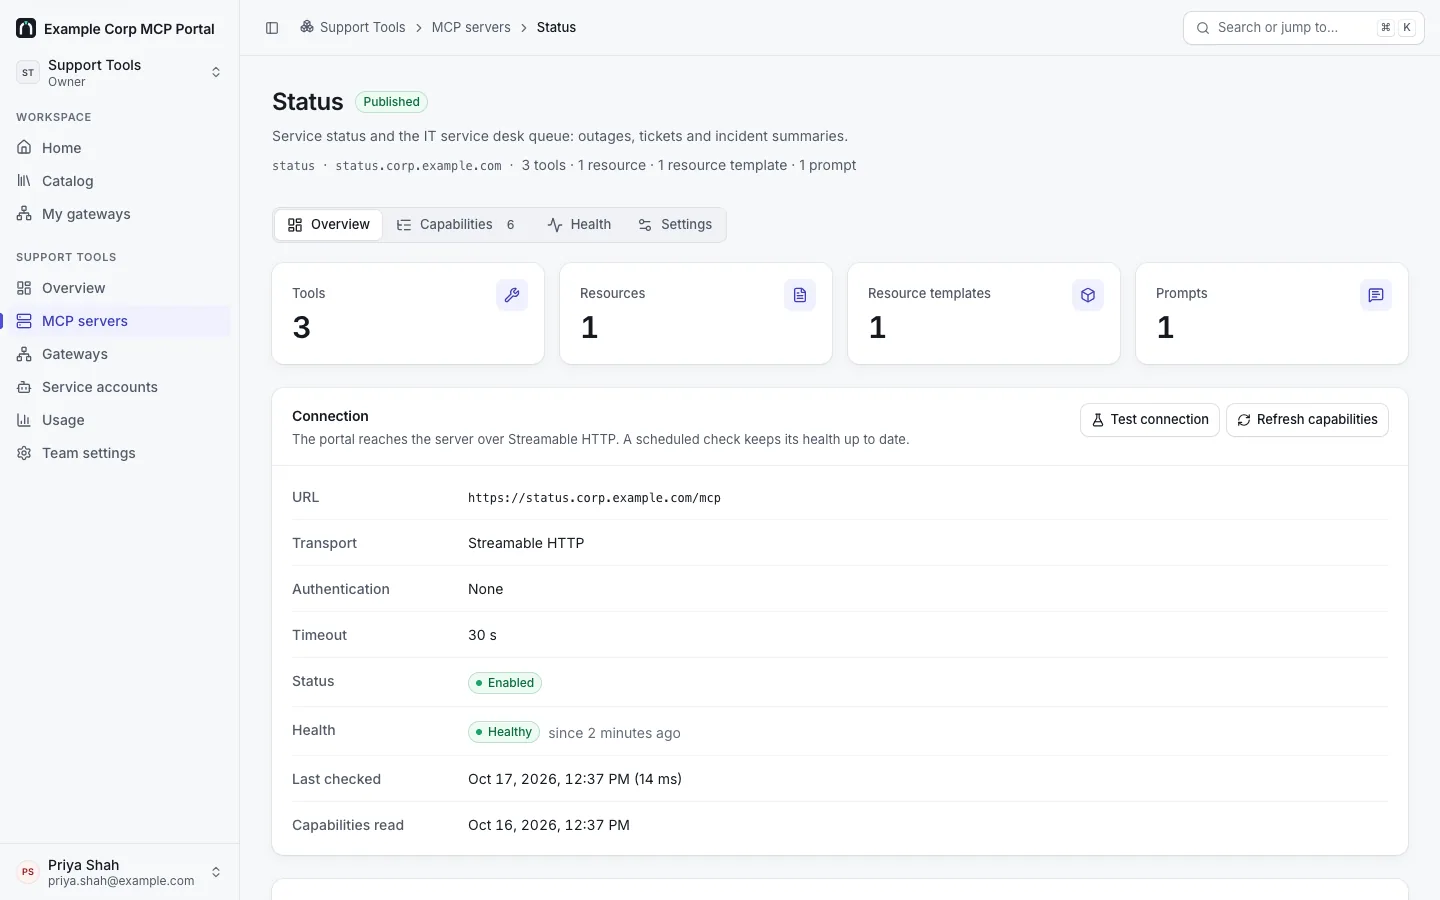Click the URL https://status.corp.example.com/mcp

tap(594, 498)
